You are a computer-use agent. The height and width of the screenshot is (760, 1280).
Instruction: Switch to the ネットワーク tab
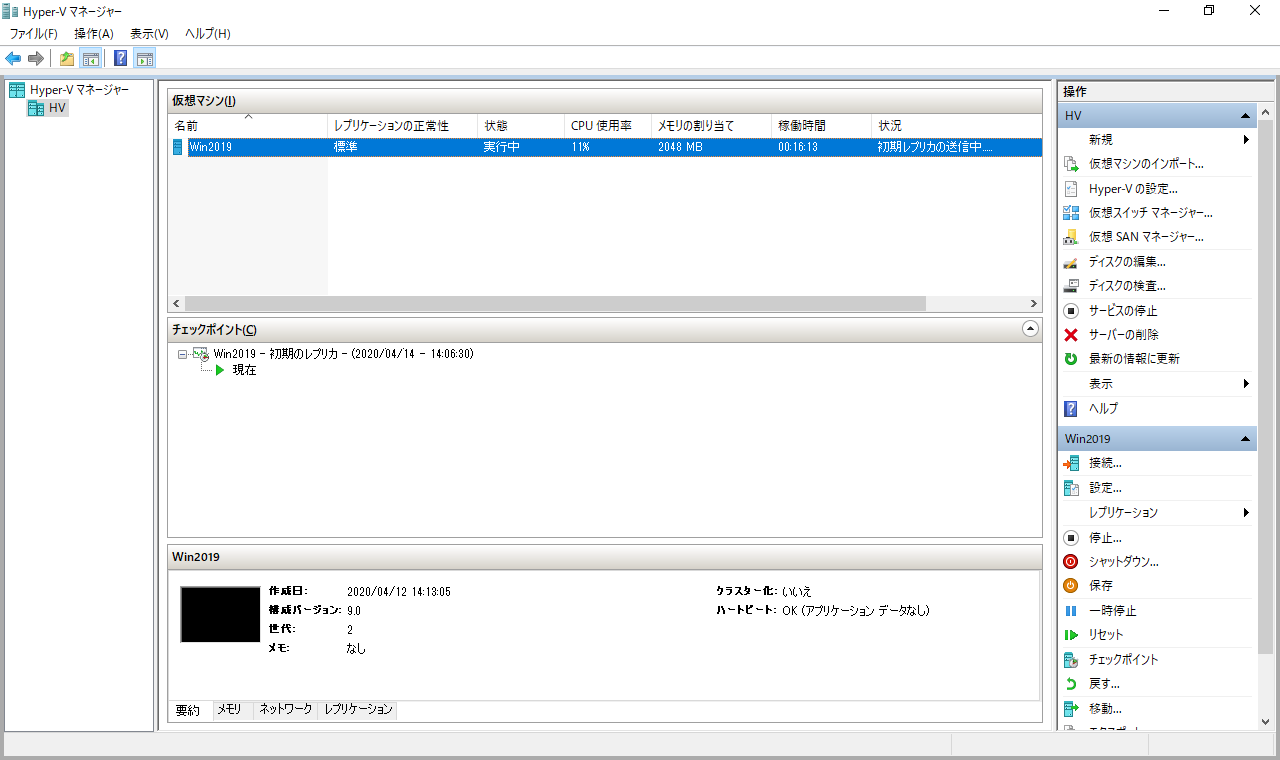[x=286, y=709]
